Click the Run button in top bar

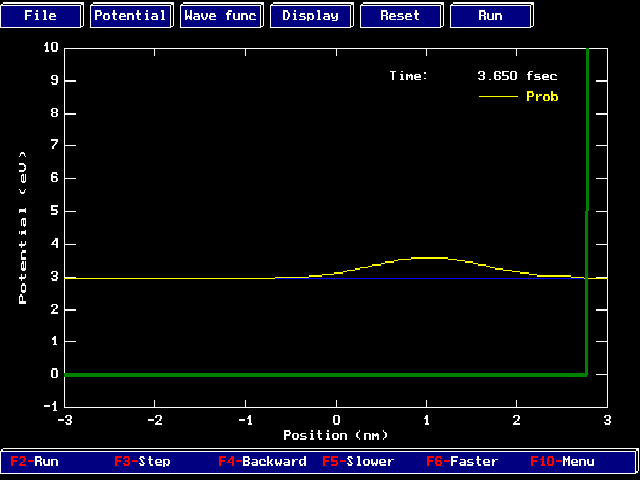(491, 16)
